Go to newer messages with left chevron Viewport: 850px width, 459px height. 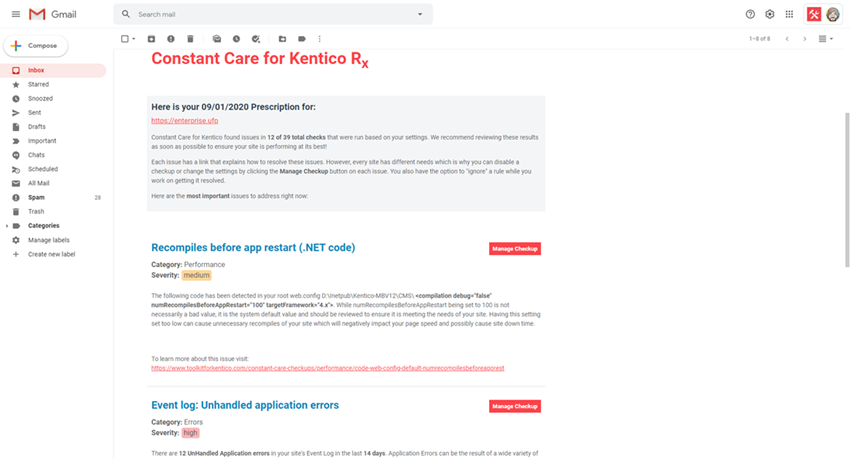coord(787,39)
